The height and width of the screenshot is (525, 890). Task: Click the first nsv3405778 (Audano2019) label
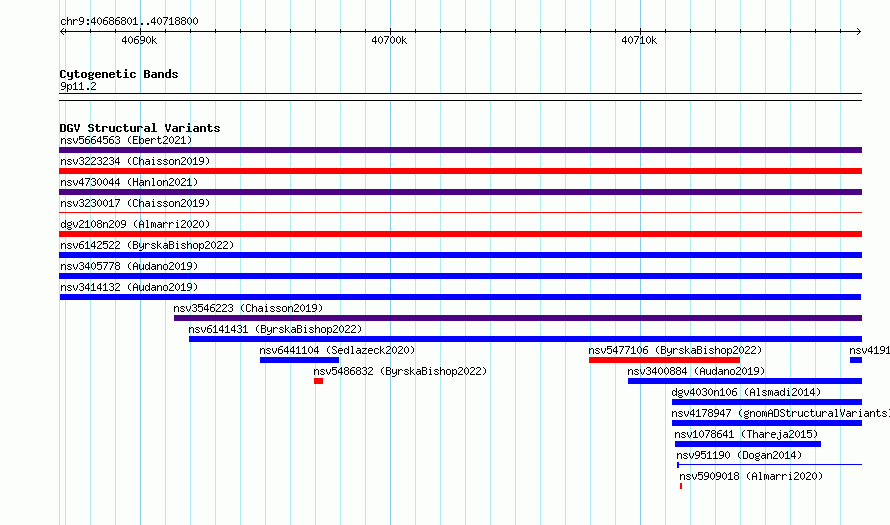(x=129, y=266)
